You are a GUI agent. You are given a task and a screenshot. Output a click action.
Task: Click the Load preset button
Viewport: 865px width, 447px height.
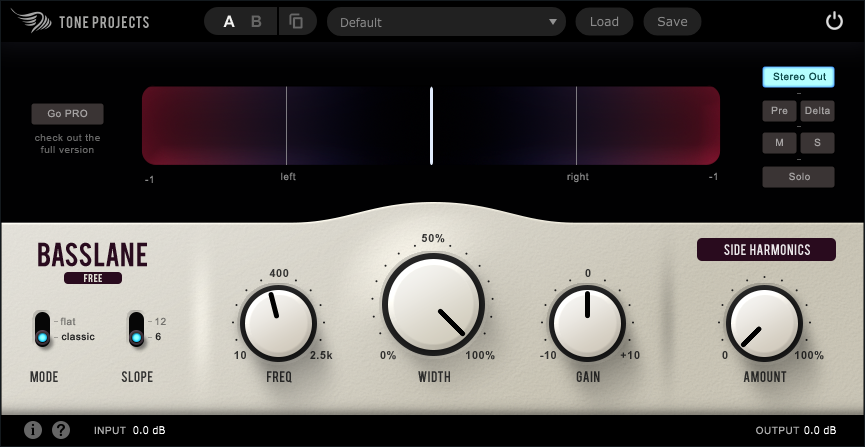[x=604, y=21]
